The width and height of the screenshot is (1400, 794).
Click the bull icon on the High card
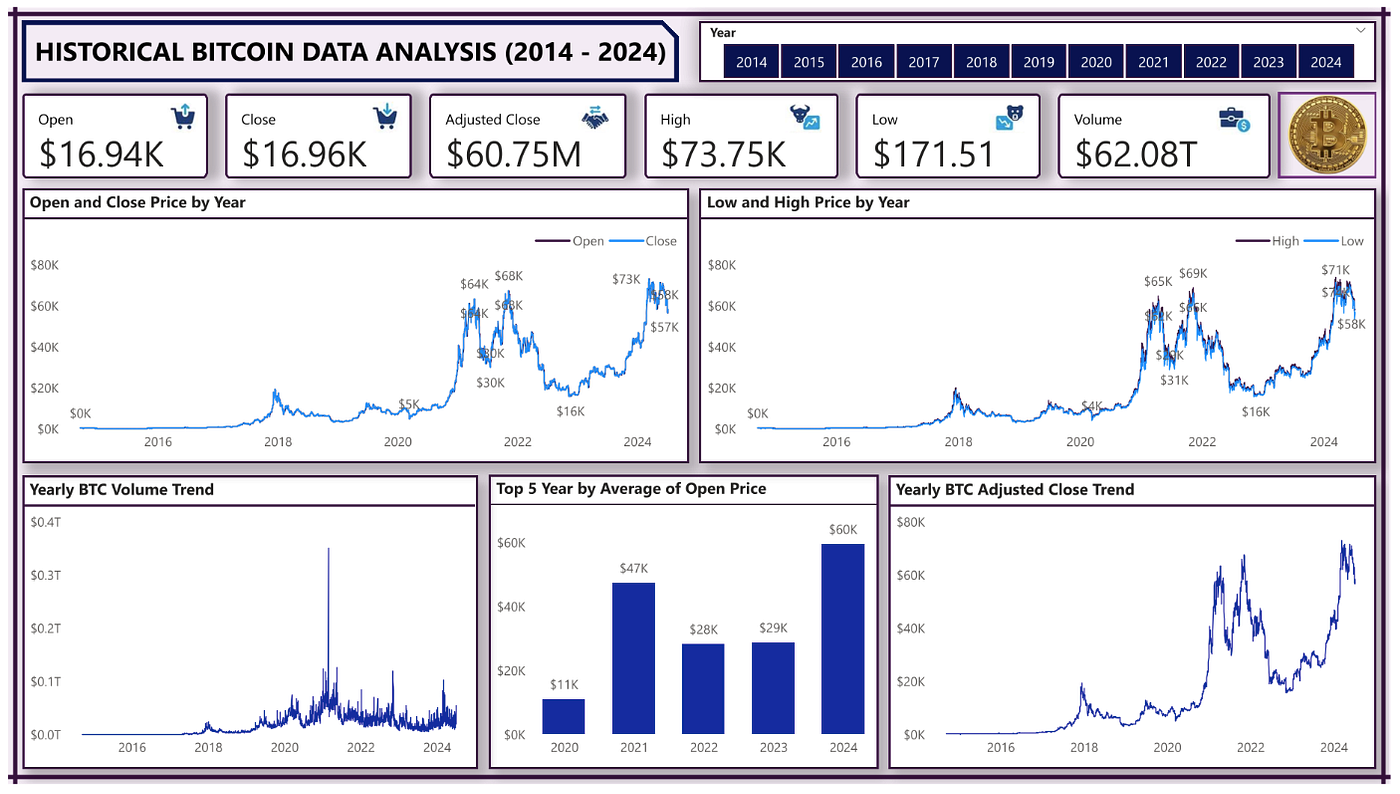805,117
